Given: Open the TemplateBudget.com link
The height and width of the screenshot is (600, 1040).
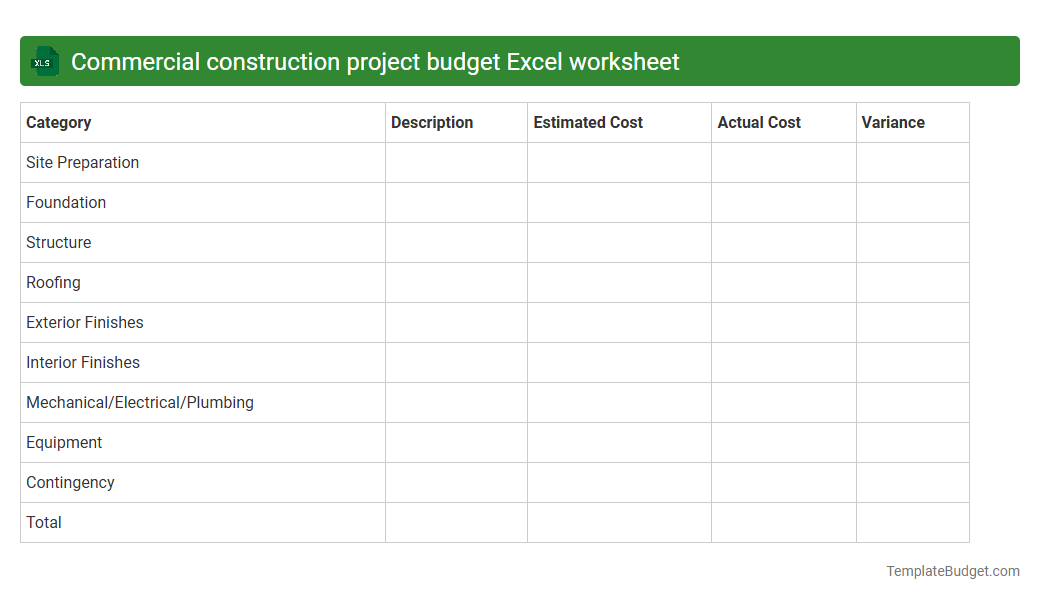Looking at the screenshot, I should [x=952, y=571].
